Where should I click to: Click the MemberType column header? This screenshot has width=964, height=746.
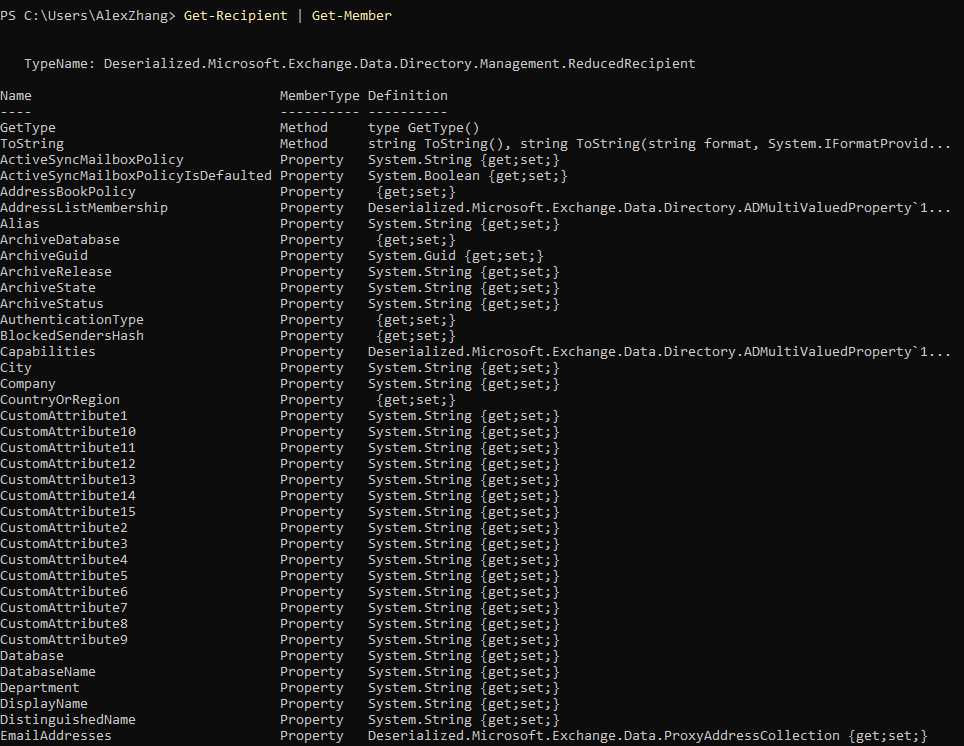tap(320, 96)
